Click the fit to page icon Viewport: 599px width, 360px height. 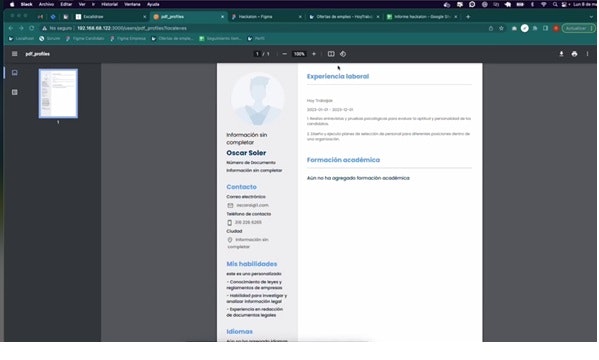pyautogui.click(x=331, y=54)
